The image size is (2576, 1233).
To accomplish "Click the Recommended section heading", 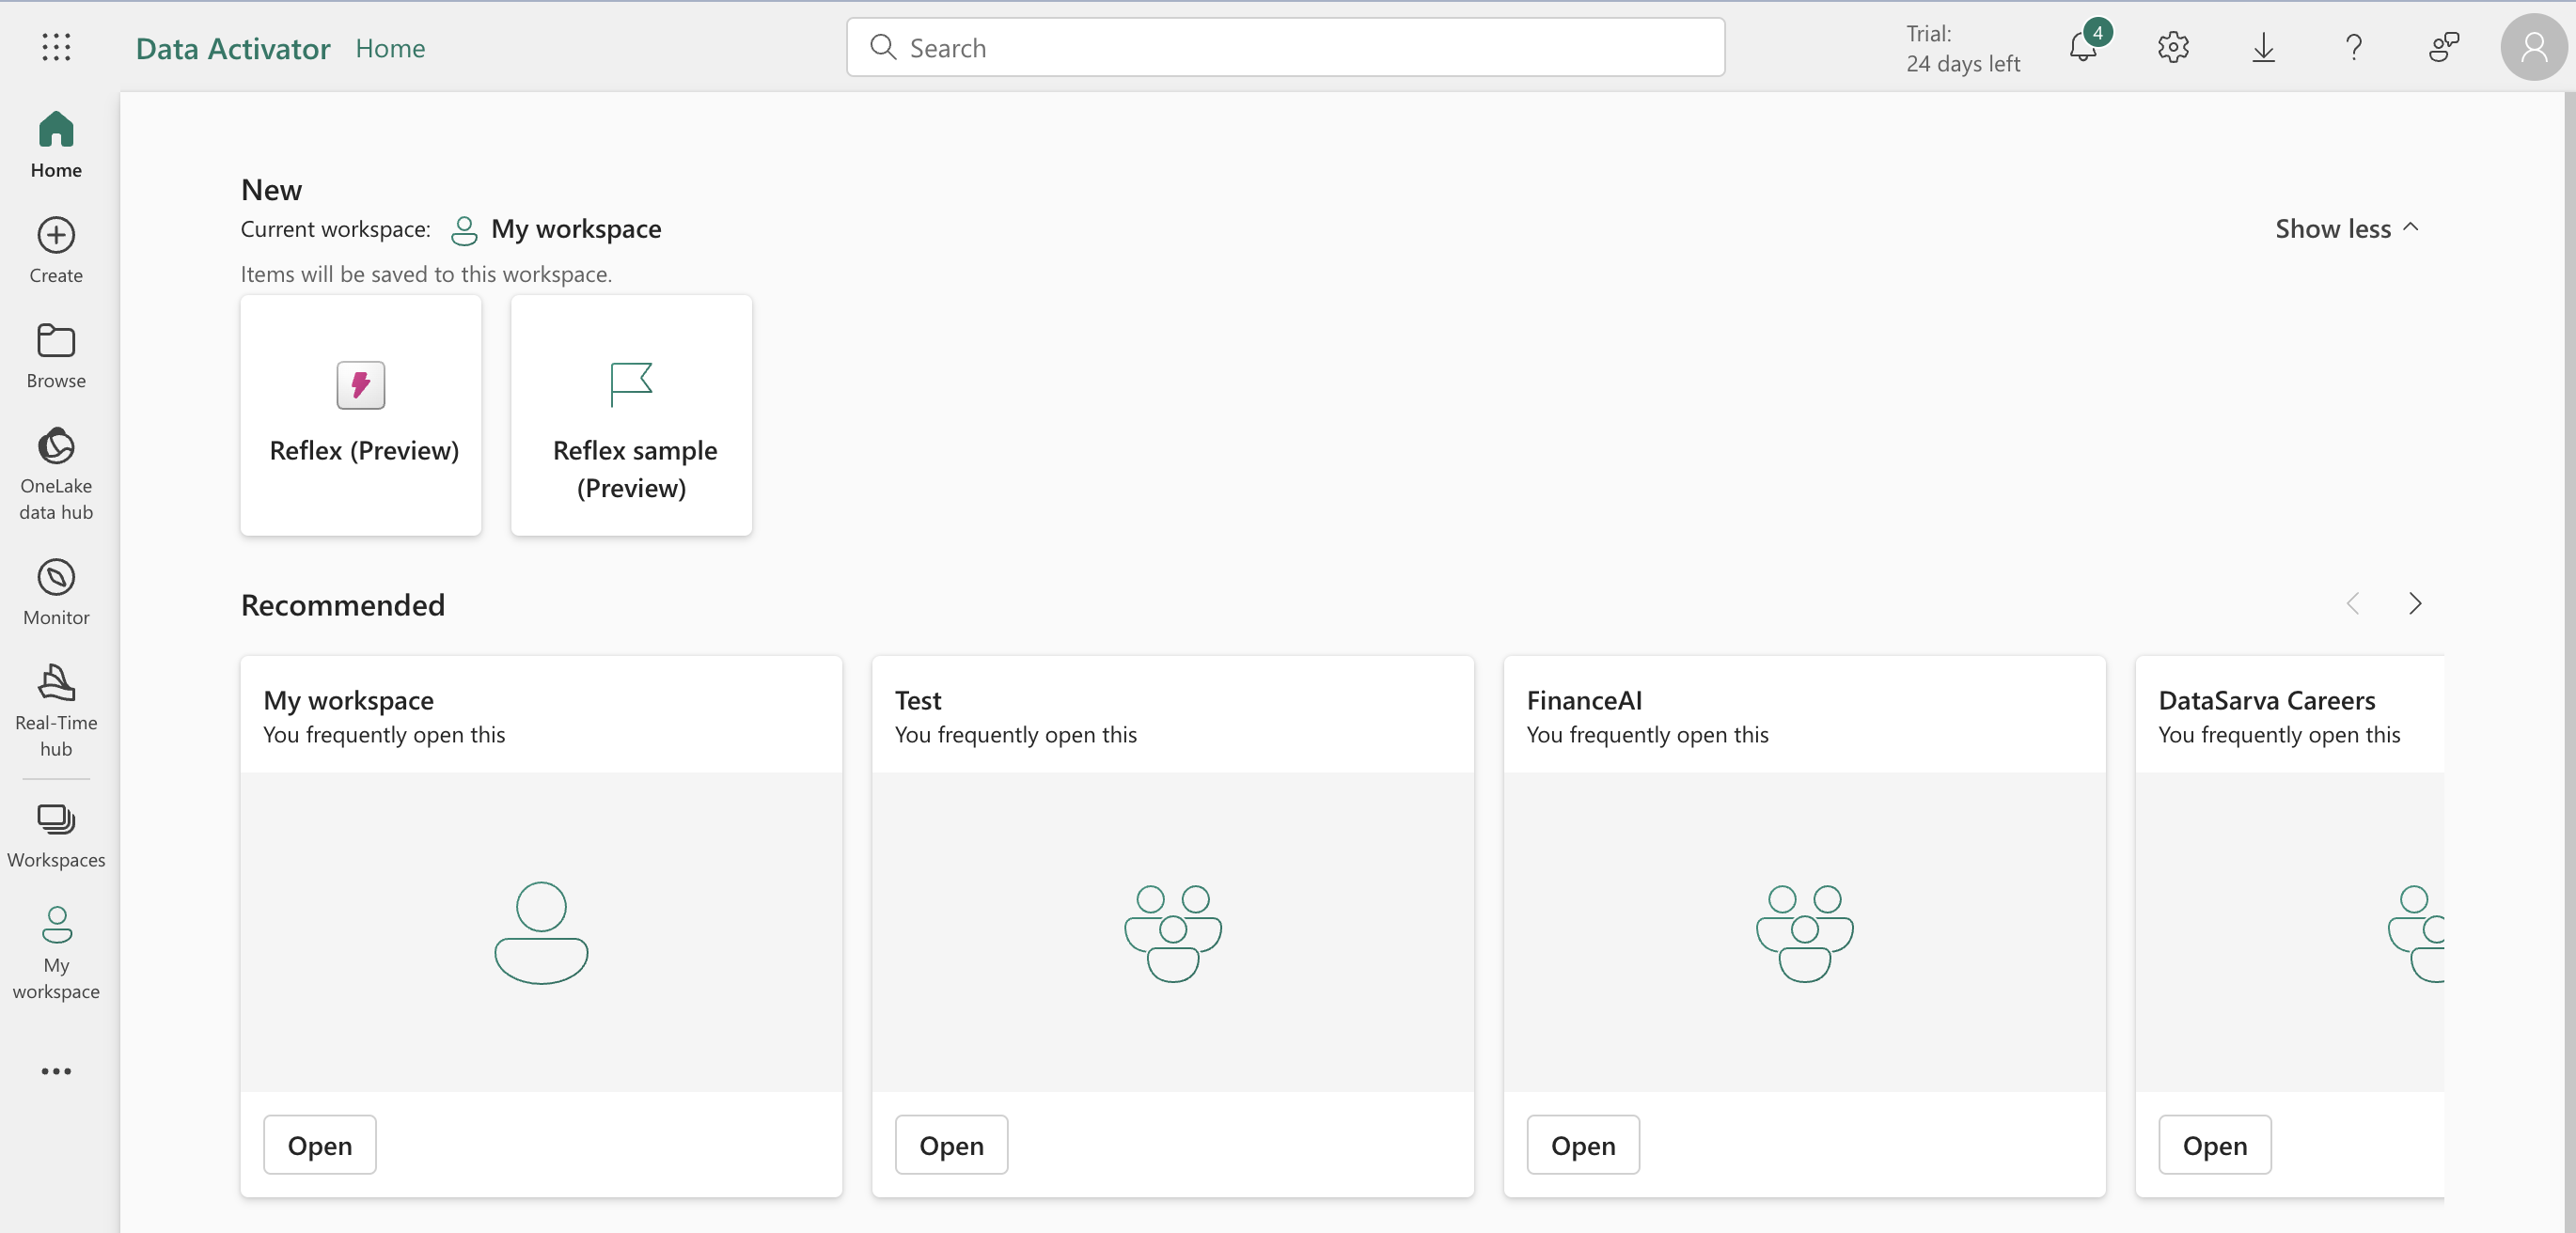I will coord(343,604).
